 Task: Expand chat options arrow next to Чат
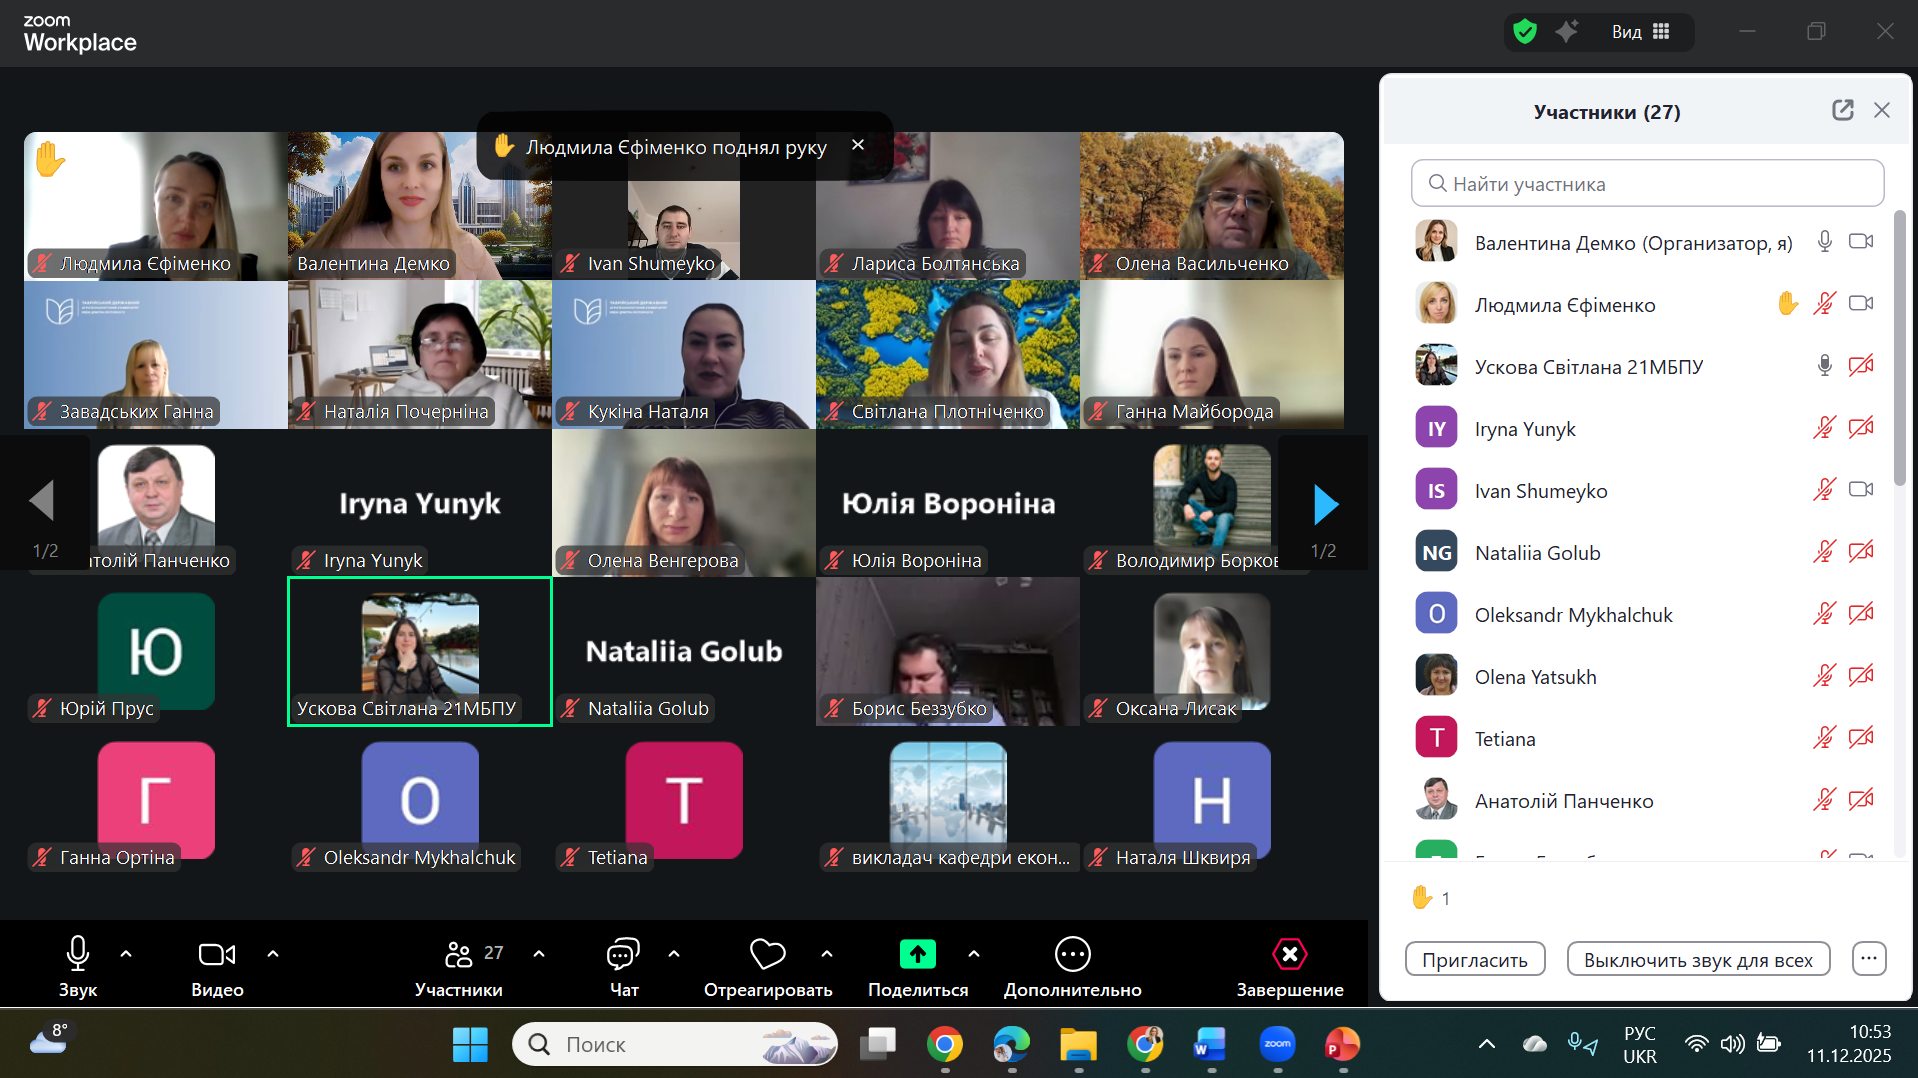(674, 954)
